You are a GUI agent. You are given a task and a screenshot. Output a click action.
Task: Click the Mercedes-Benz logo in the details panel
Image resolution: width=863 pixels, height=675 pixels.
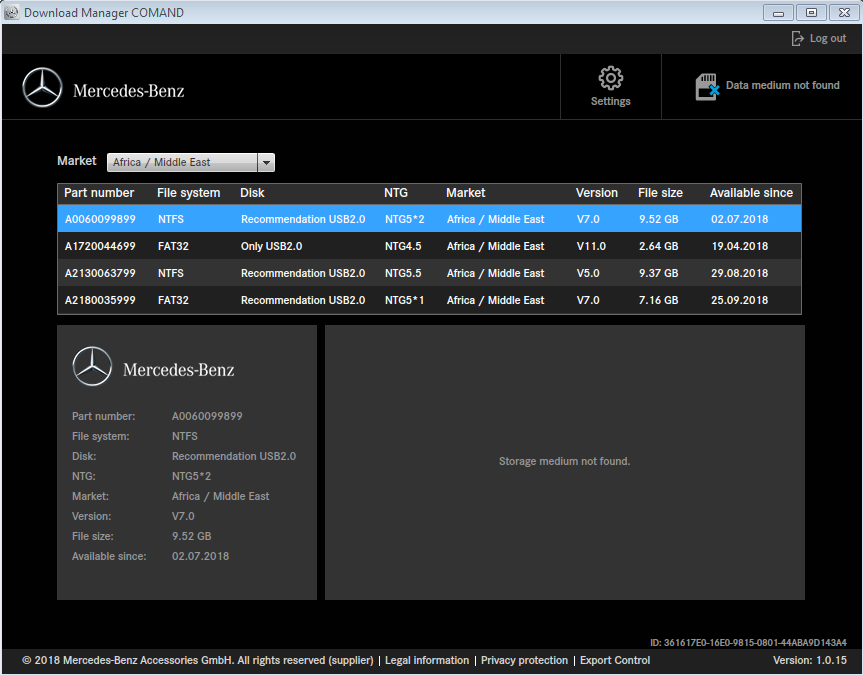pos(91,365)
